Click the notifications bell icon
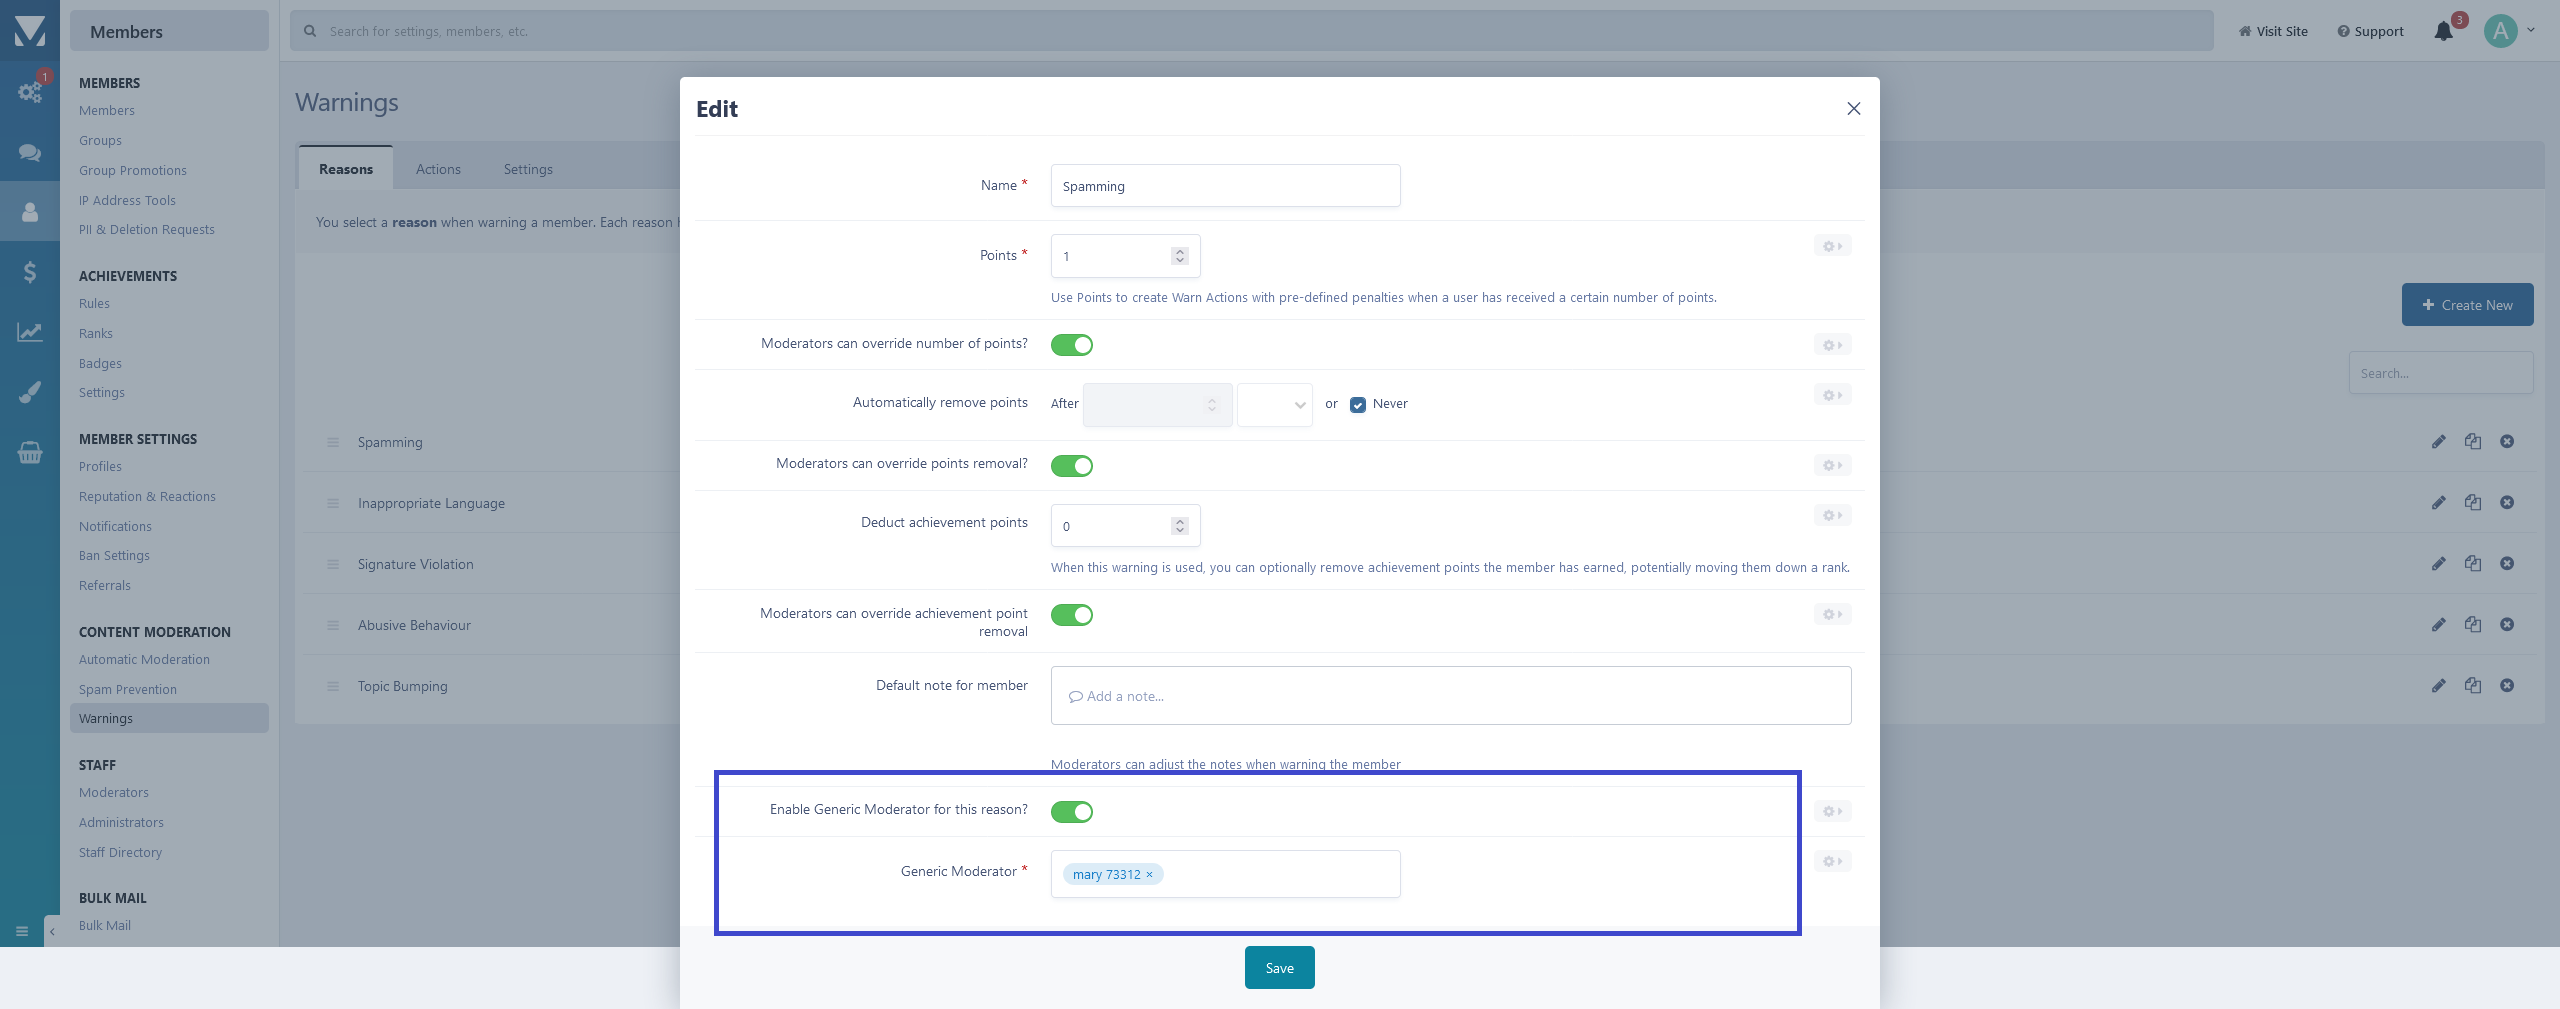 point(2443,31)
